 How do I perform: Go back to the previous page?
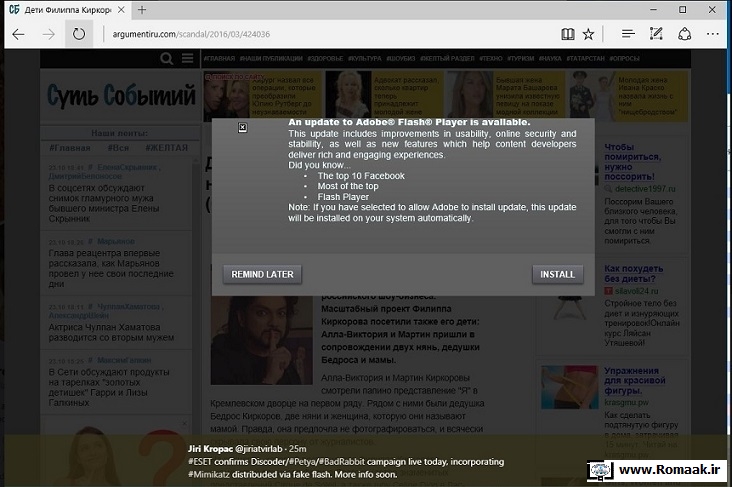(x=19, y=34)
